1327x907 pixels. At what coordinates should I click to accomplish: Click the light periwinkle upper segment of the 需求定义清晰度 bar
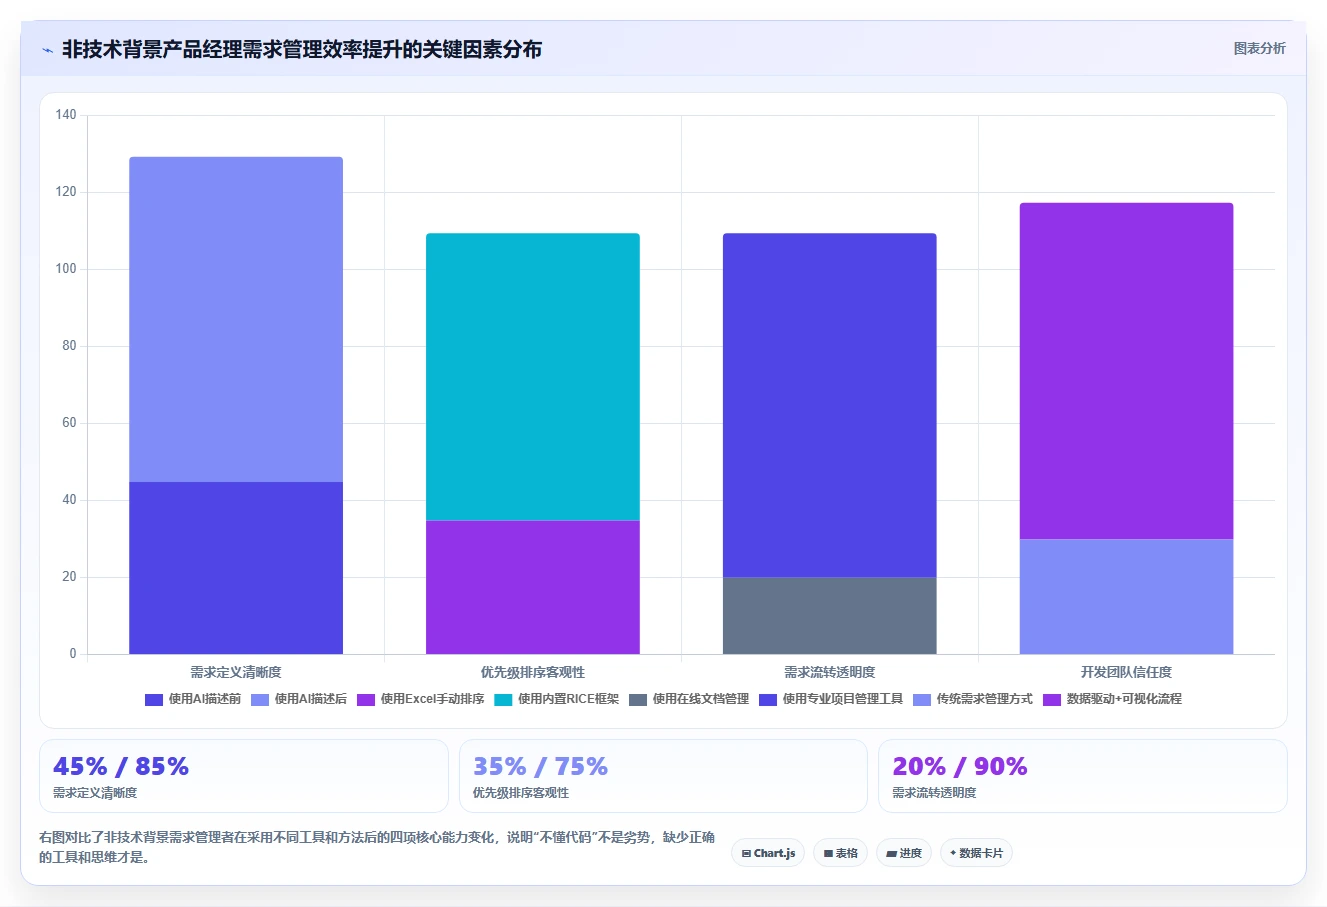[236, 319]
